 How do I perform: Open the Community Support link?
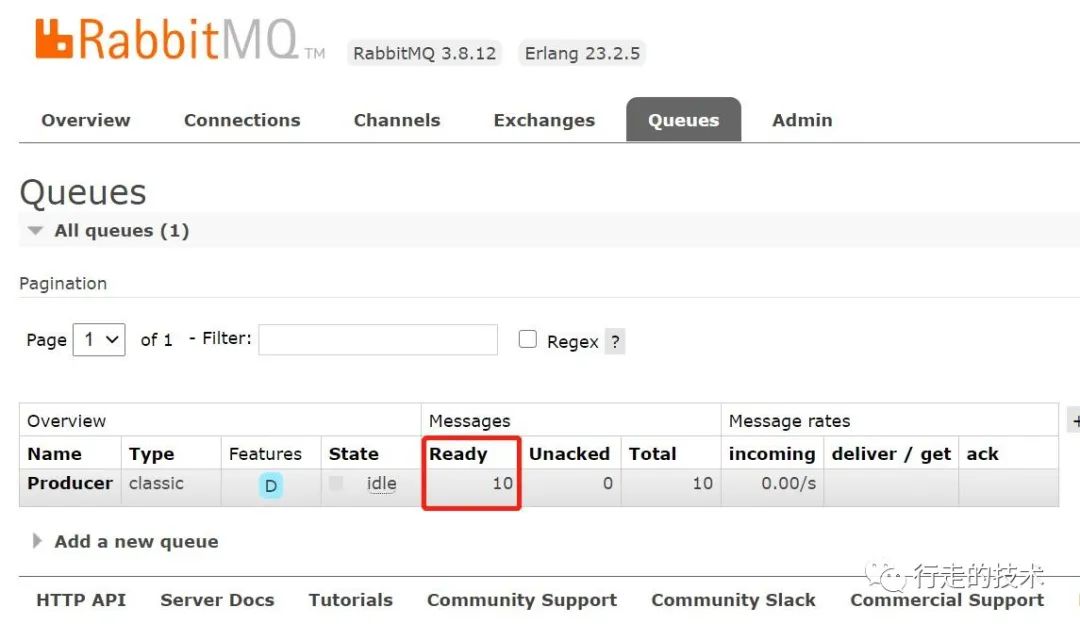point(522,601)
